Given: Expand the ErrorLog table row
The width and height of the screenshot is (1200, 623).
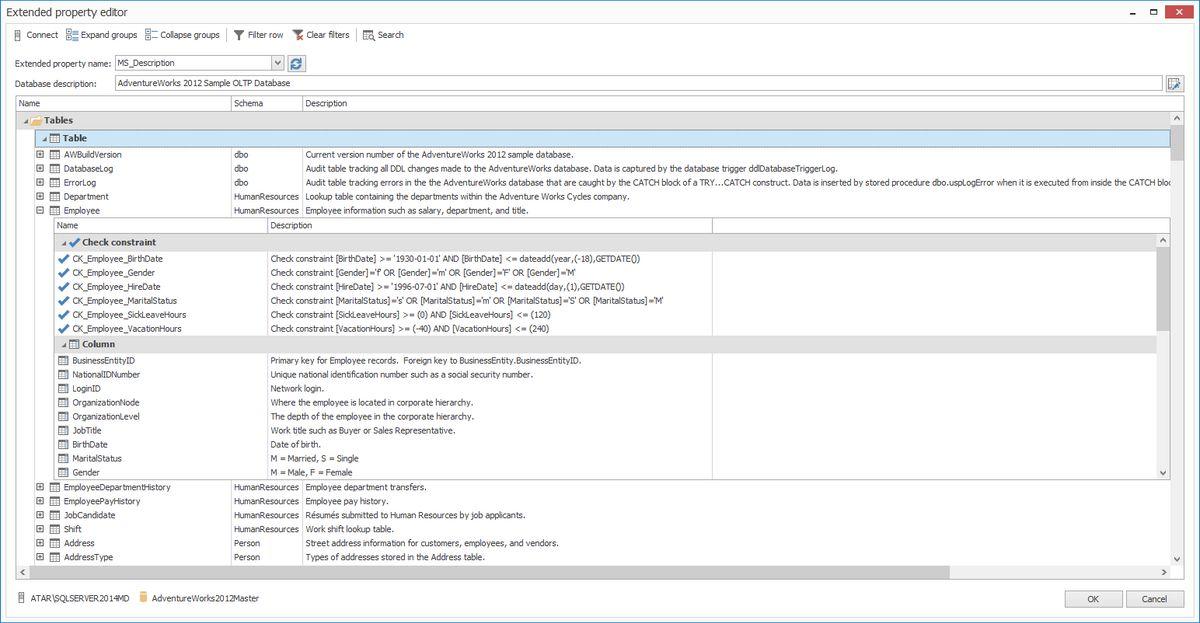Looking at the screenshot, I should 40,183.
